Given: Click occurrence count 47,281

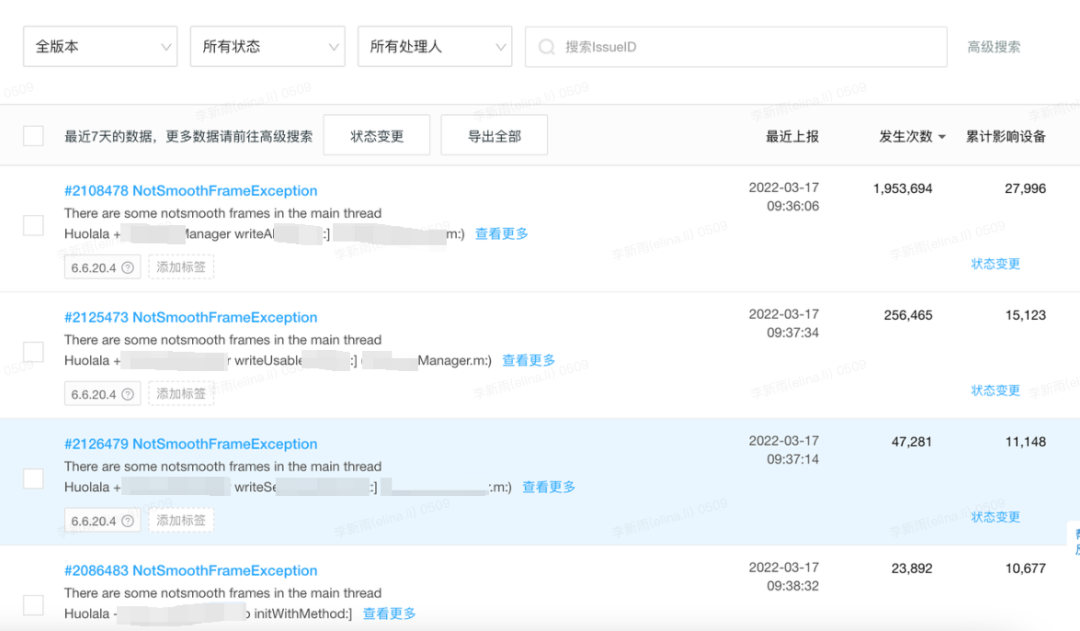Looking at the screenshot, I should (x=911, y=442).
